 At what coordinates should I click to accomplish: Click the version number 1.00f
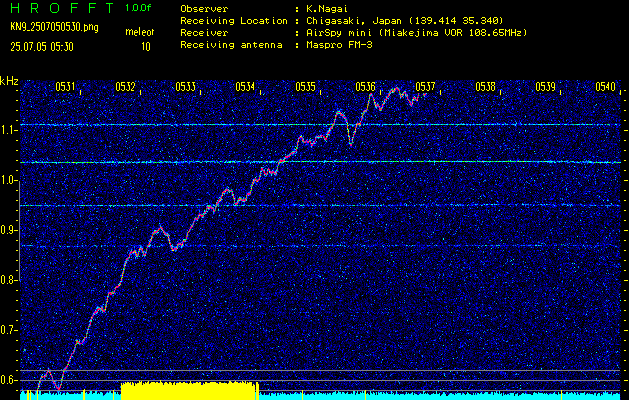coord(138,8)
